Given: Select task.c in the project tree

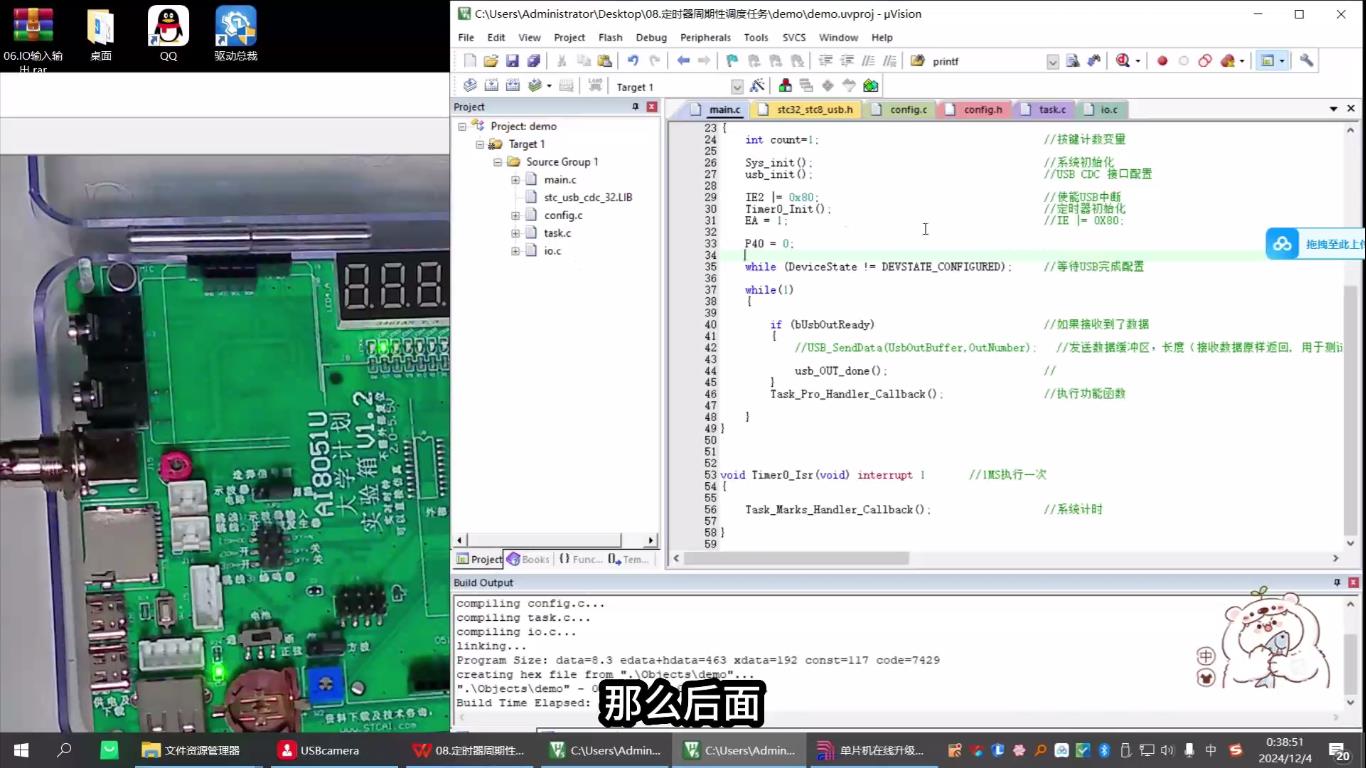Looking at the screenshot, I should tap(557, 233).
